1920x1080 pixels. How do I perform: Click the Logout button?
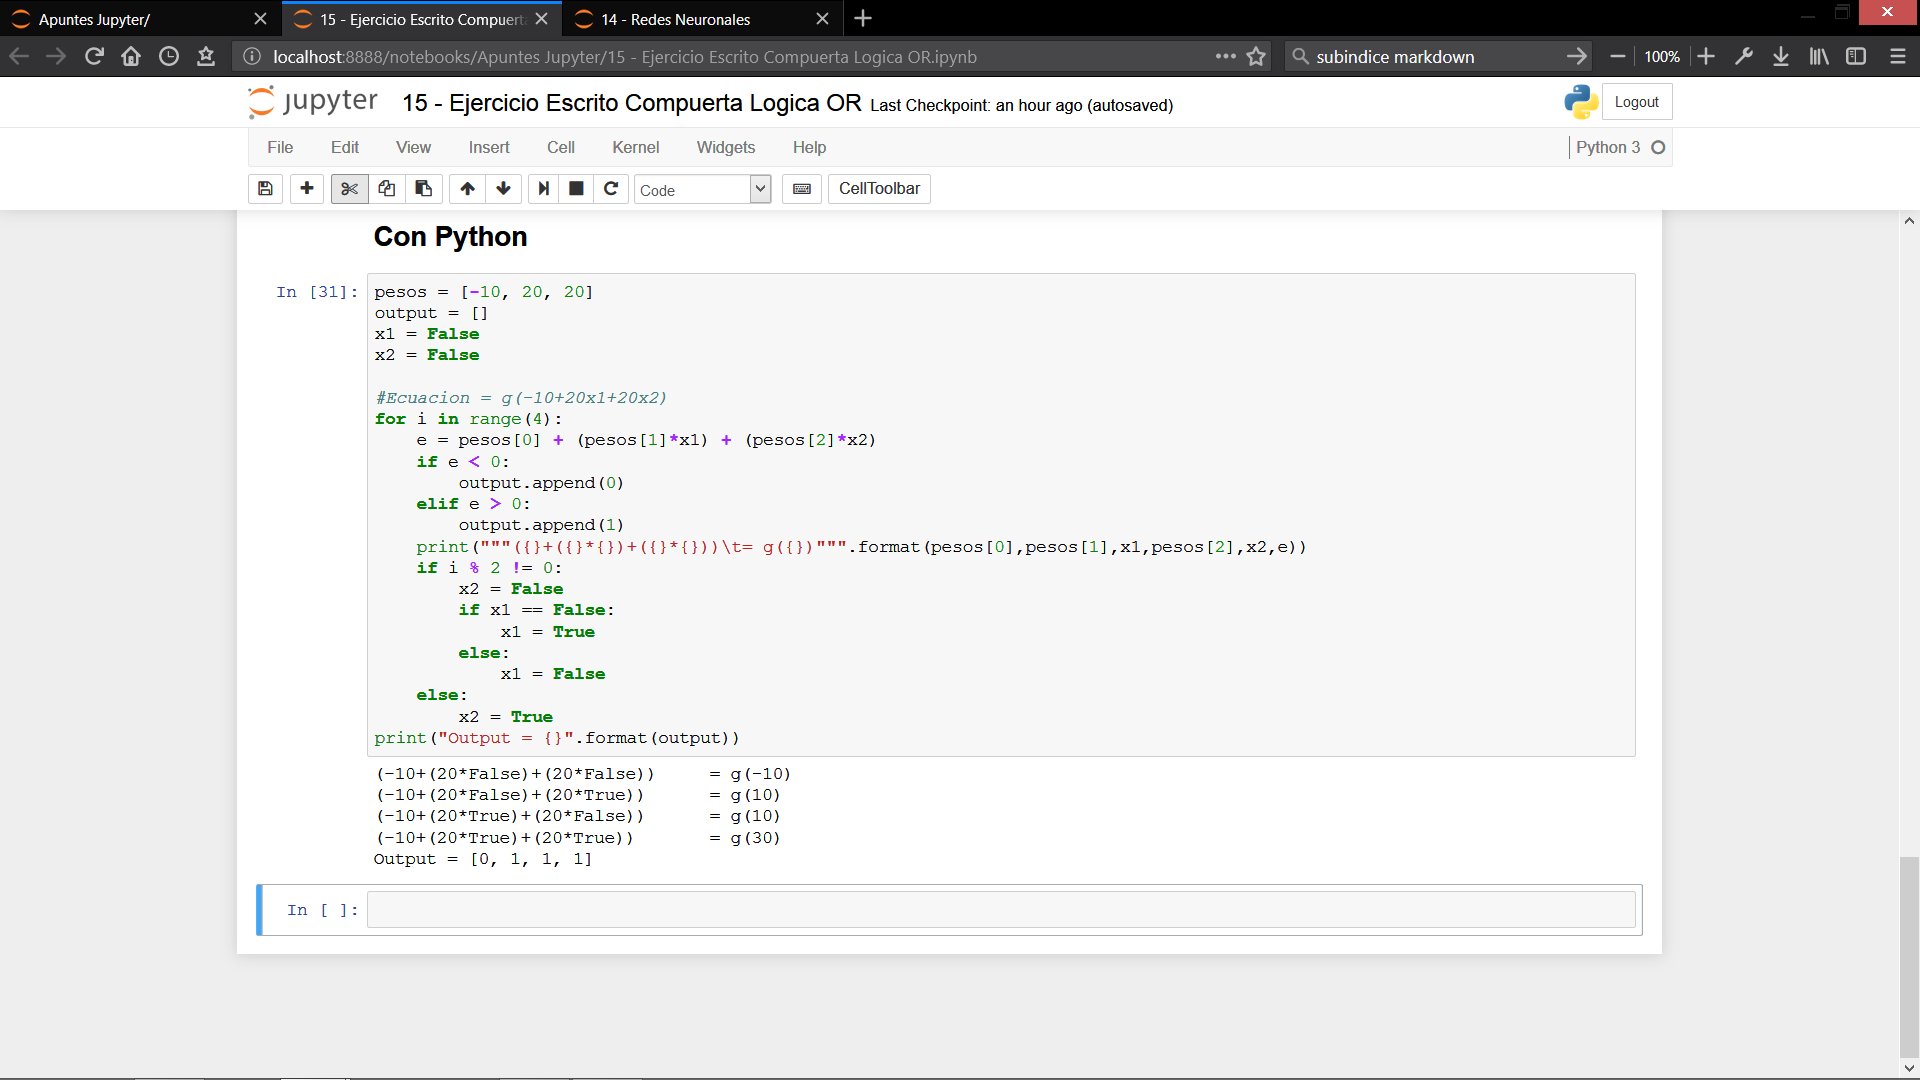1636,102
